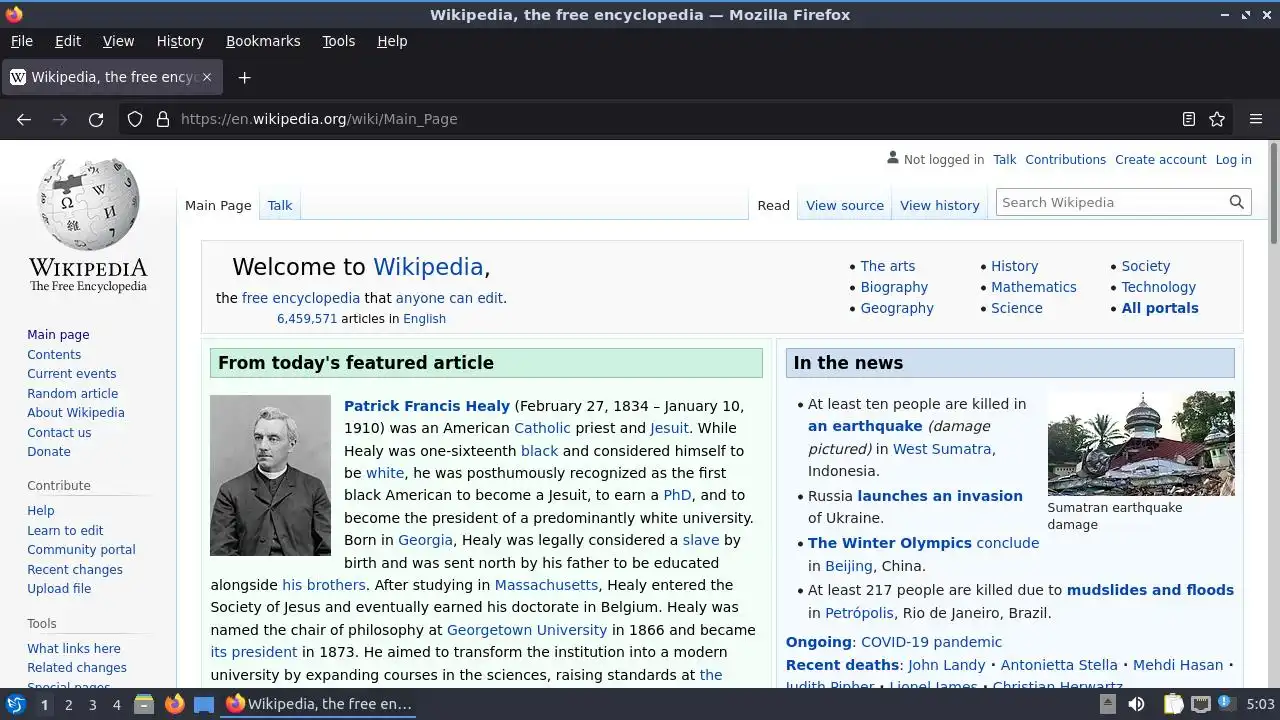Select the Wikipedia Firefox taskbar window button
The image size is (1280, 720).
319,704
